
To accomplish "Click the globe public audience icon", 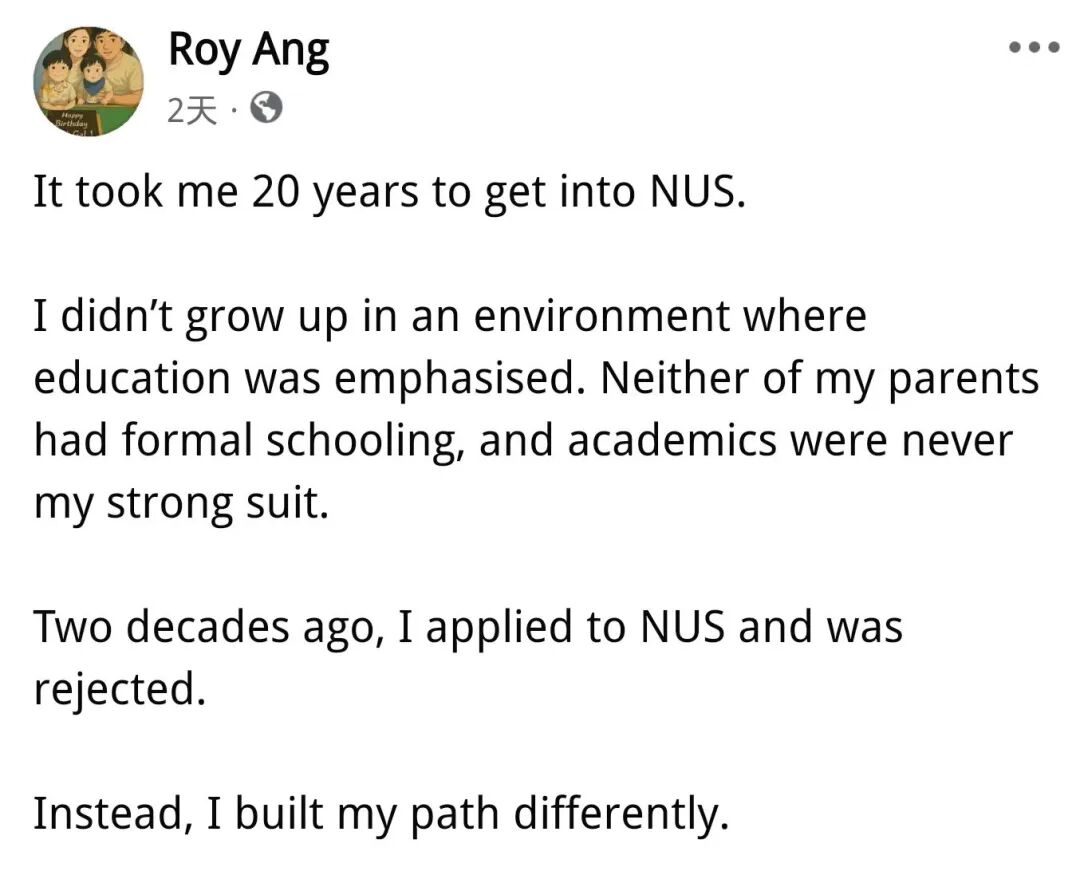I will (x=265, y=109).
